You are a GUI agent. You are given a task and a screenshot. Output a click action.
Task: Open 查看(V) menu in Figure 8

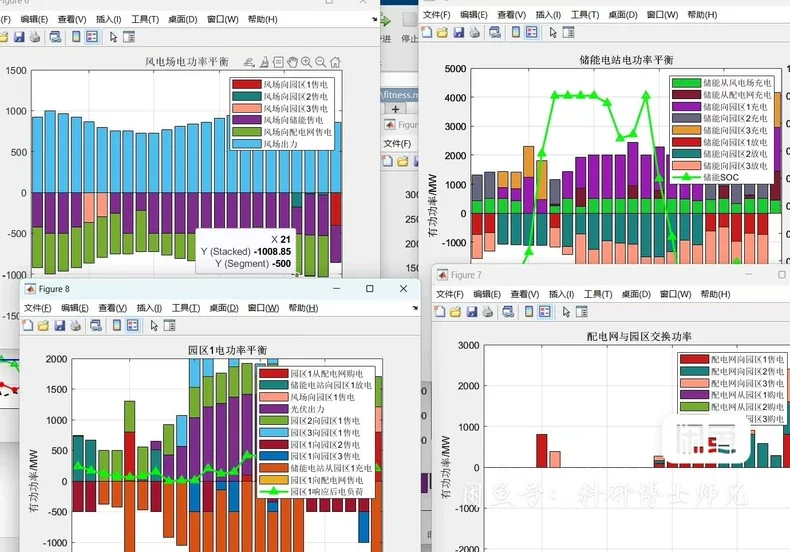(112, 308)
